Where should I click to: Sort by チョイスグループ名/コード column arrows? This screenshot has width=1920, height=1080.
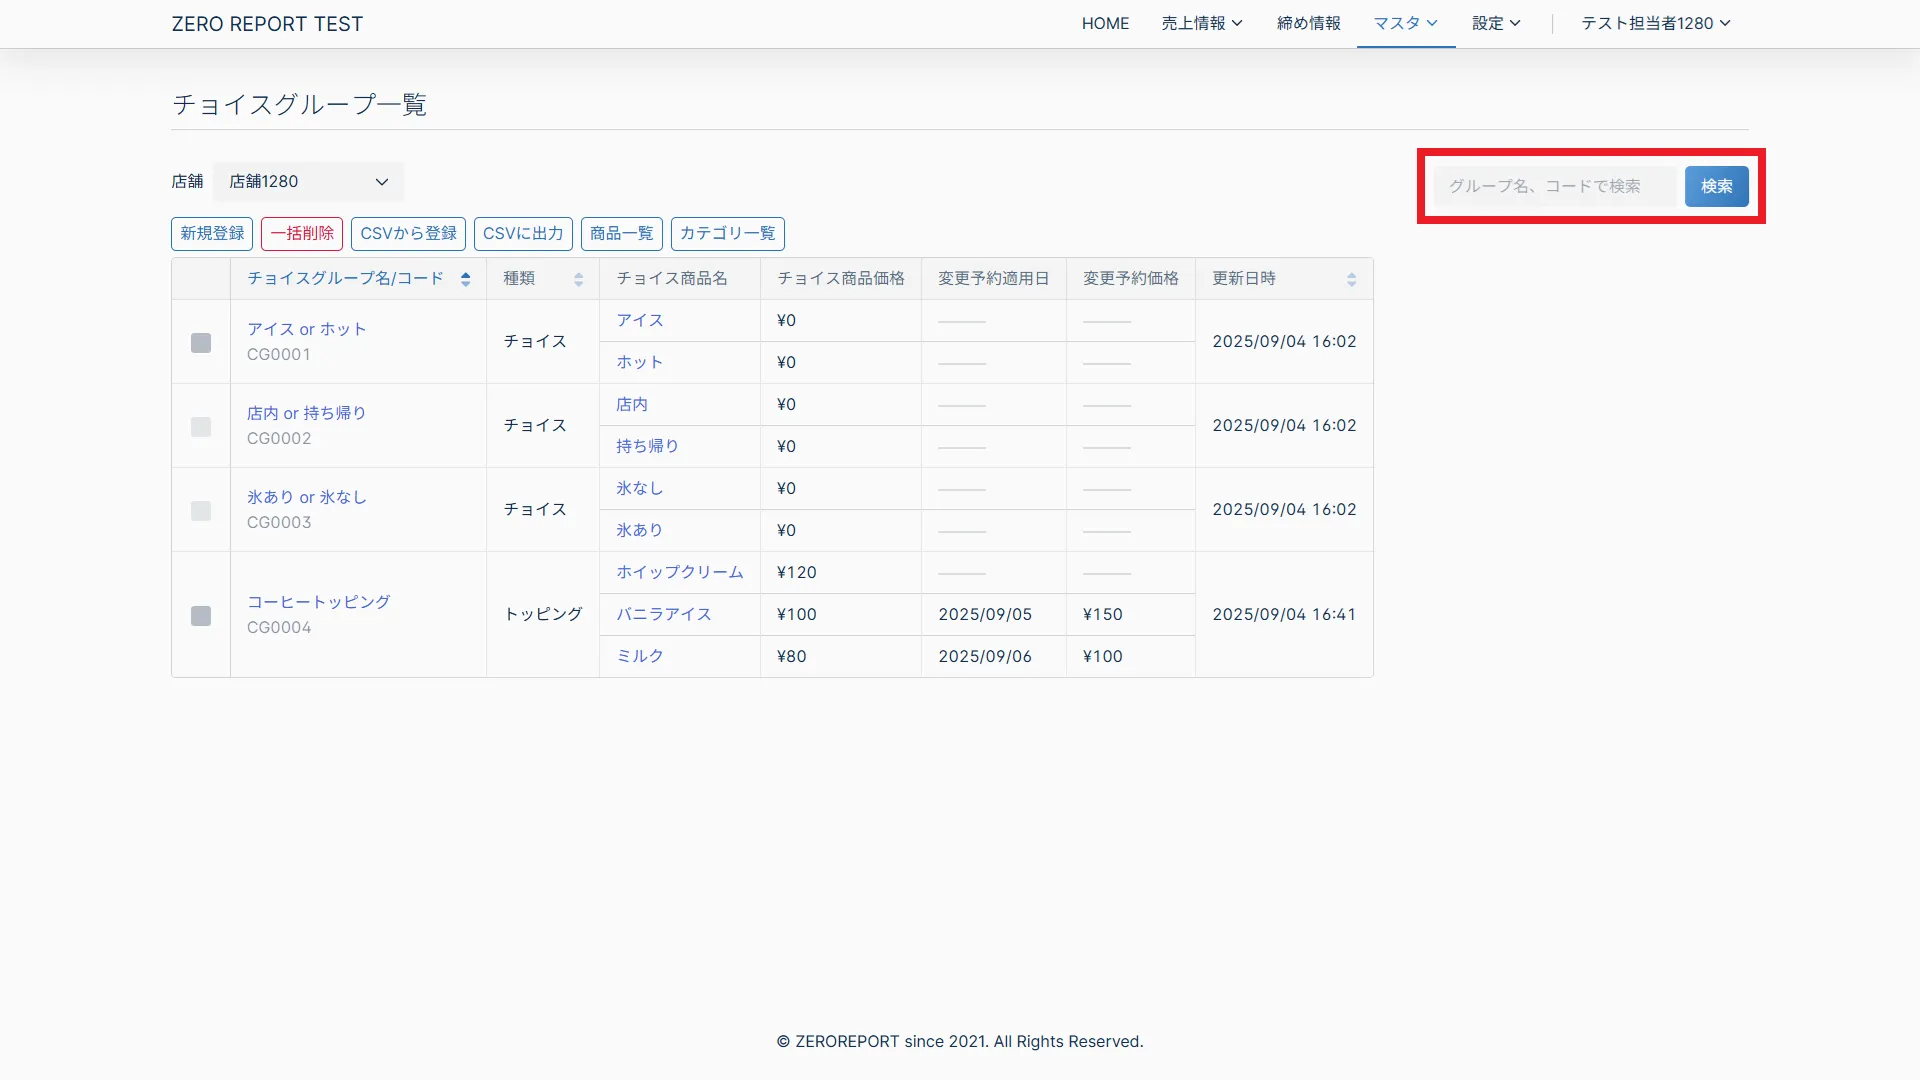pyautogui.click(x=465, y=279)
